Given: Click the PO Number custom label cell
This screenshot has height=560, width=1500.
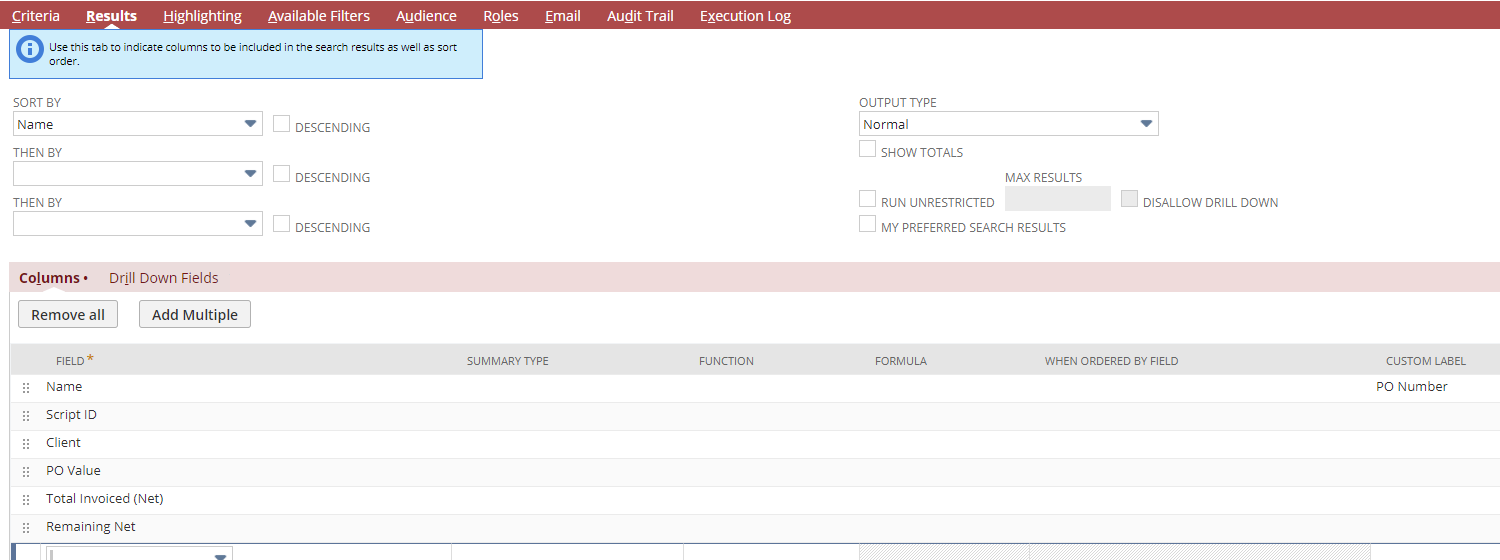Looking at the screenshot, I should (1412, 387).
